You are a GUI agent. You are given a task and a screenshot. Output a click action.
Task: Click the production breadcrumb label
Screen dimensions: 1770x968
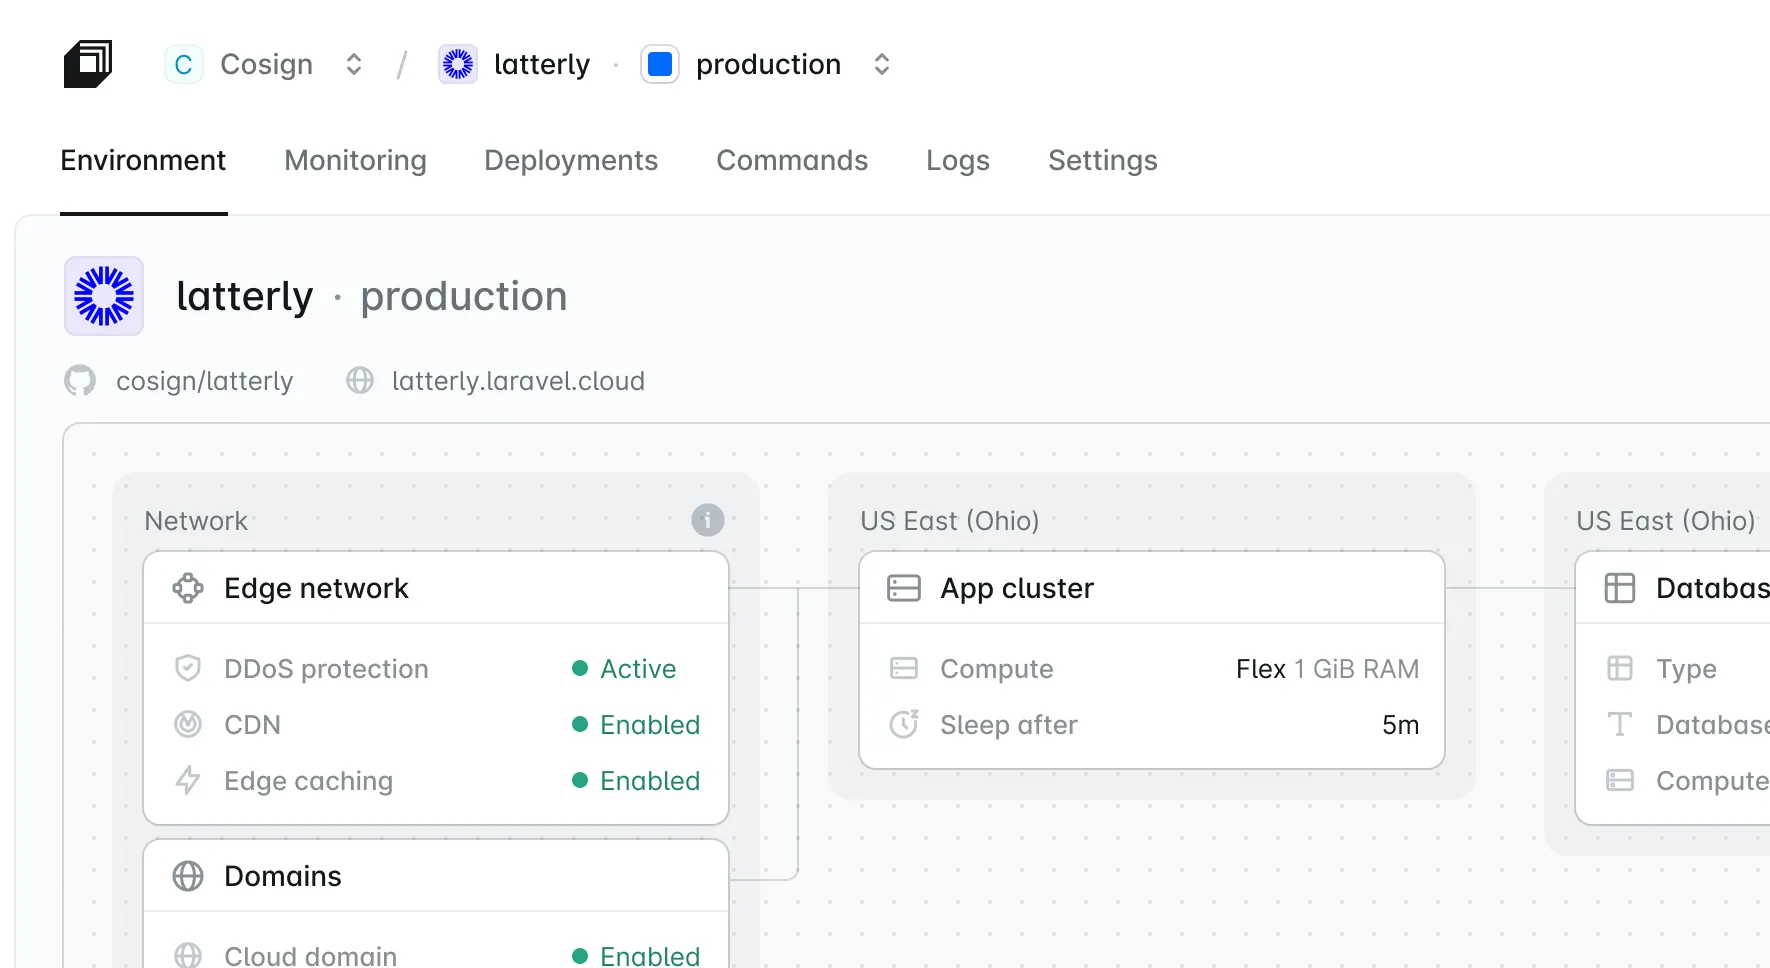point(768,64)
